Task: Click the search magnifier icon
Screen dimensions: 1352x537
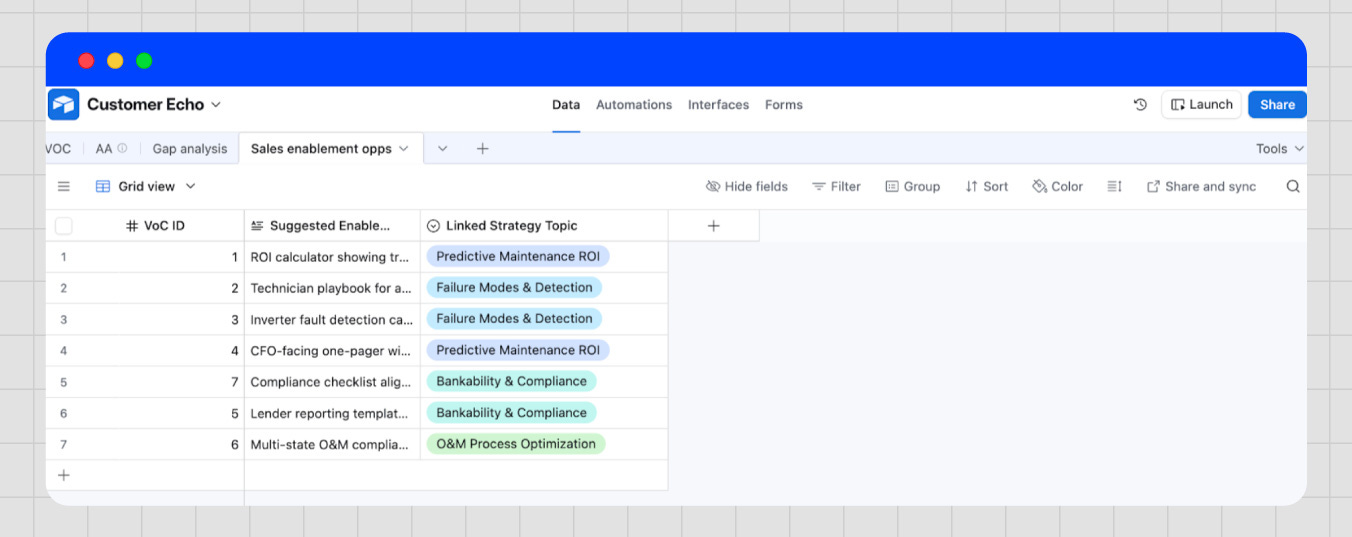Action: tap(1293, 186)
